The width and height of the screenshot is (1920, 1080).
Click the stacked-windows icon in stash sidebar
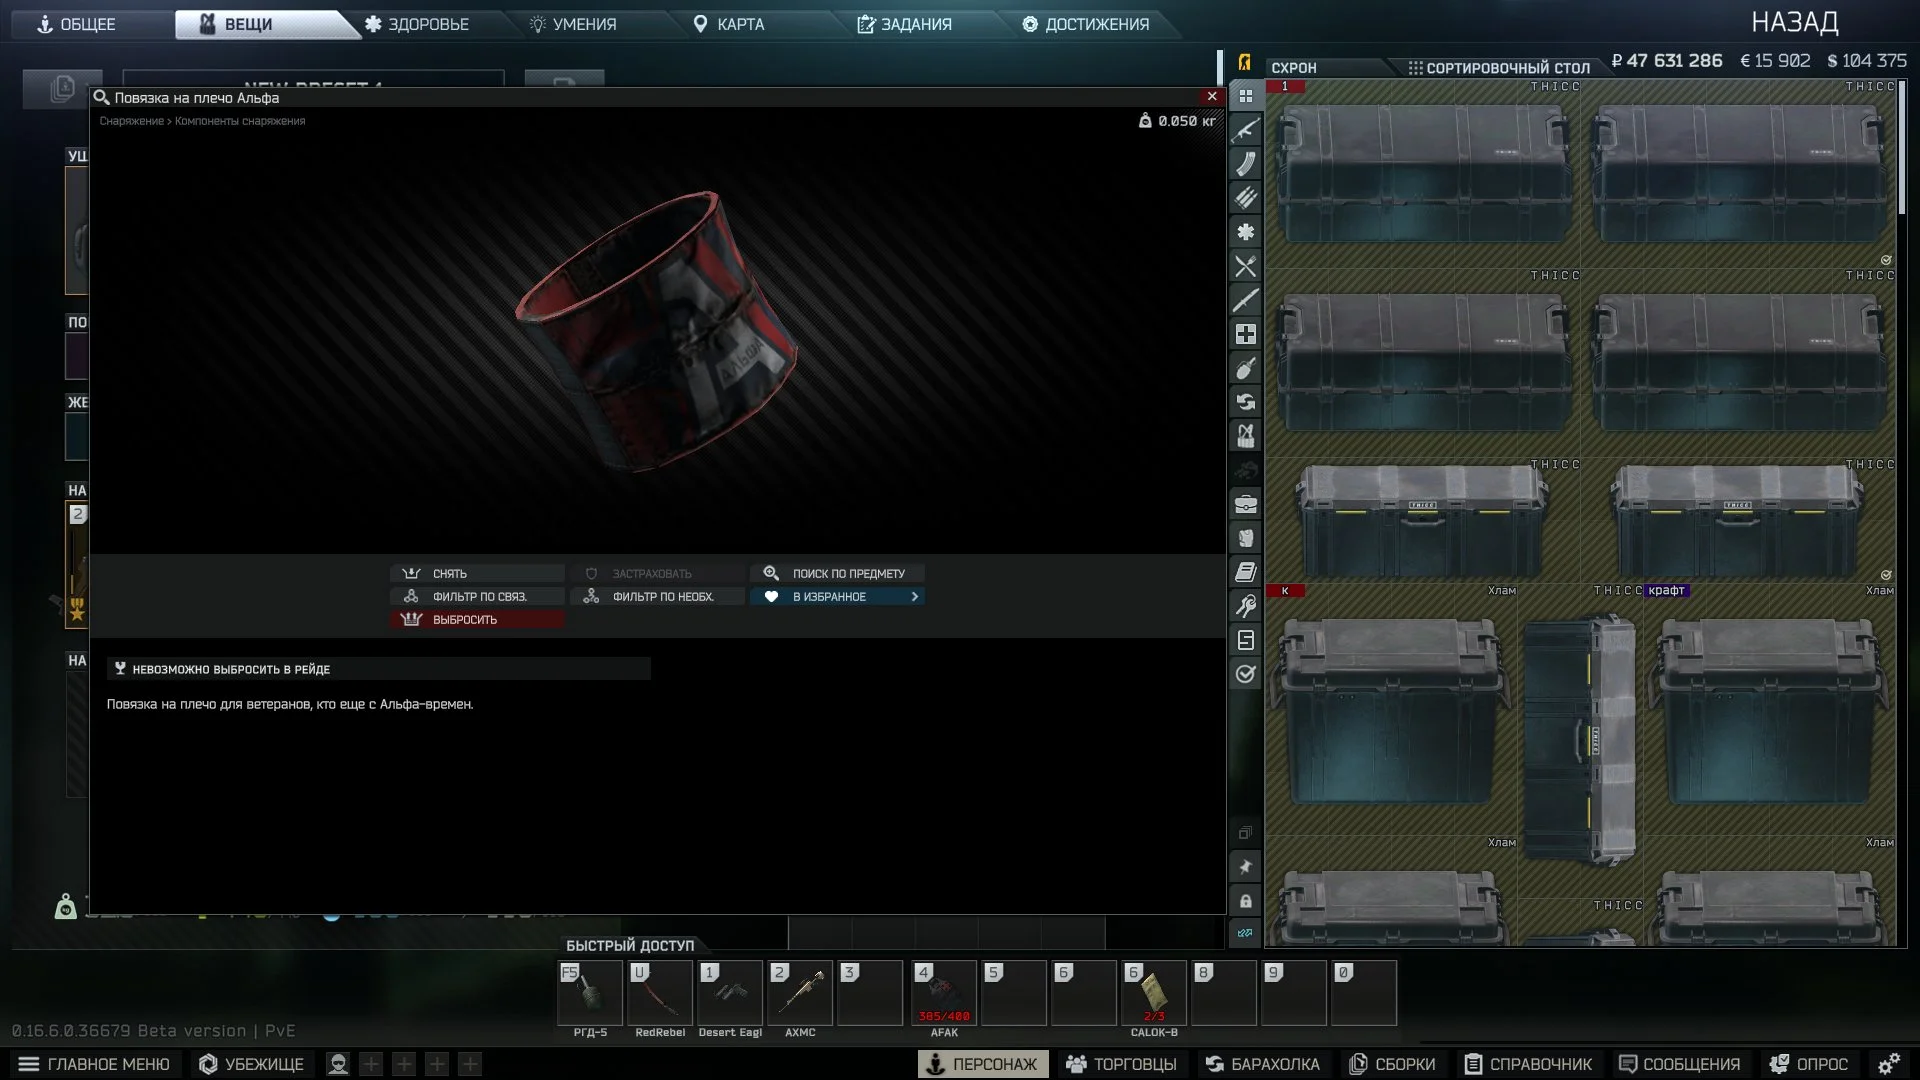click(1245, 833)
